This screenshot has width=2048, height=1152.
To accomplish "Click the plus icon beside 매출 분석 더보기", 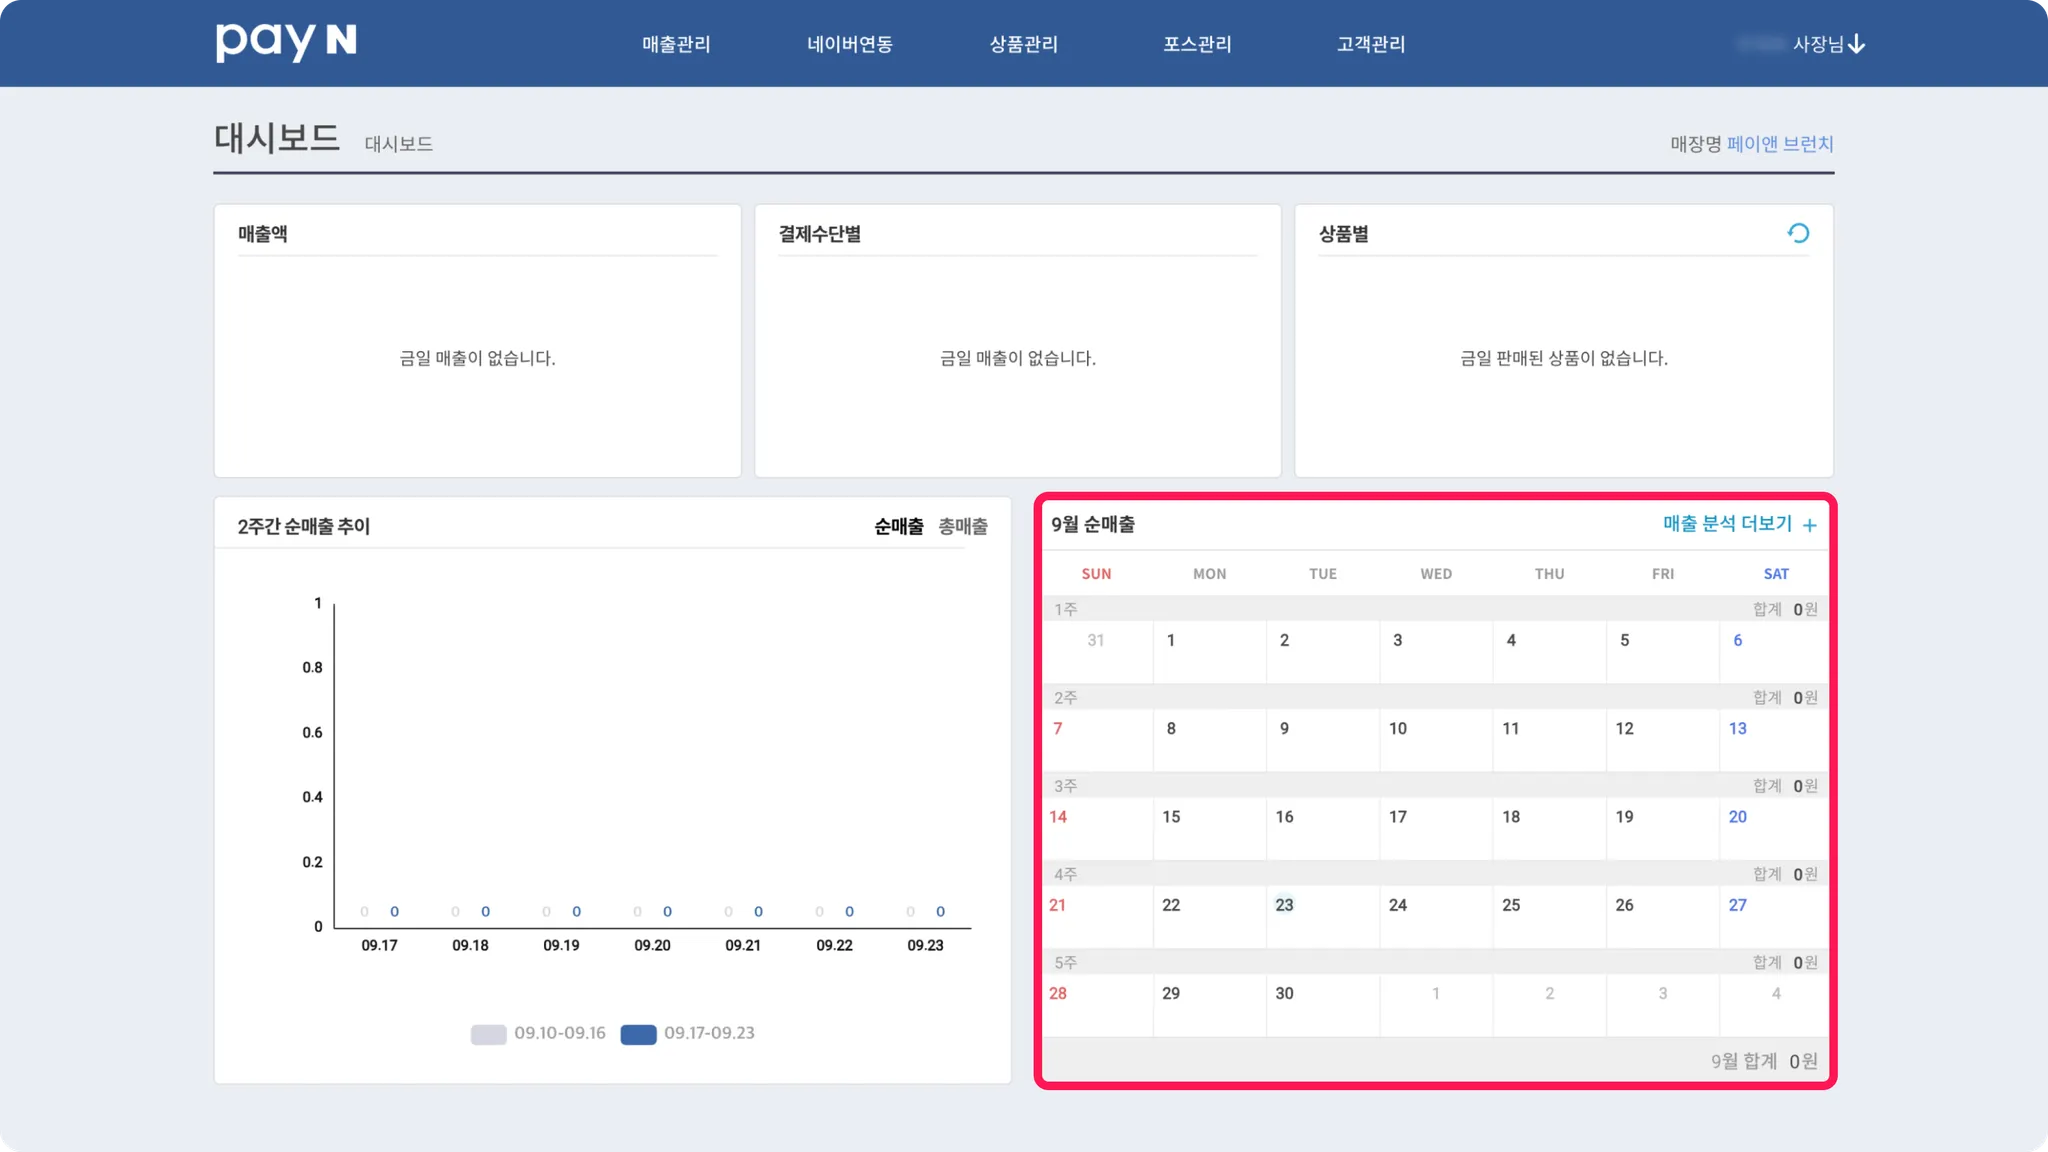I will 1809,525.
